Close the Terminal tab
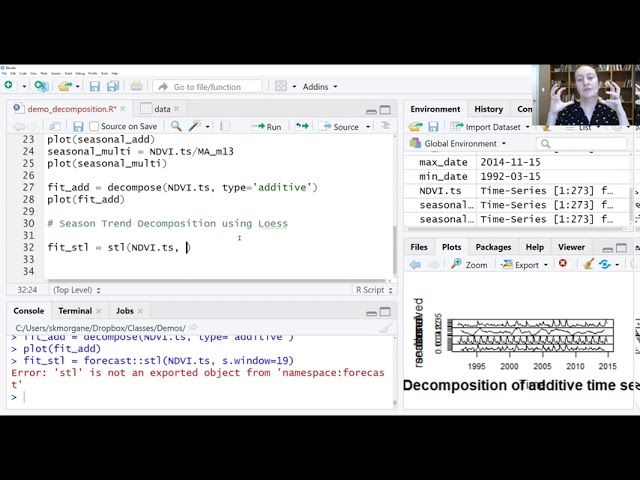This screenshot has height=480, width=640. [99, 311]
